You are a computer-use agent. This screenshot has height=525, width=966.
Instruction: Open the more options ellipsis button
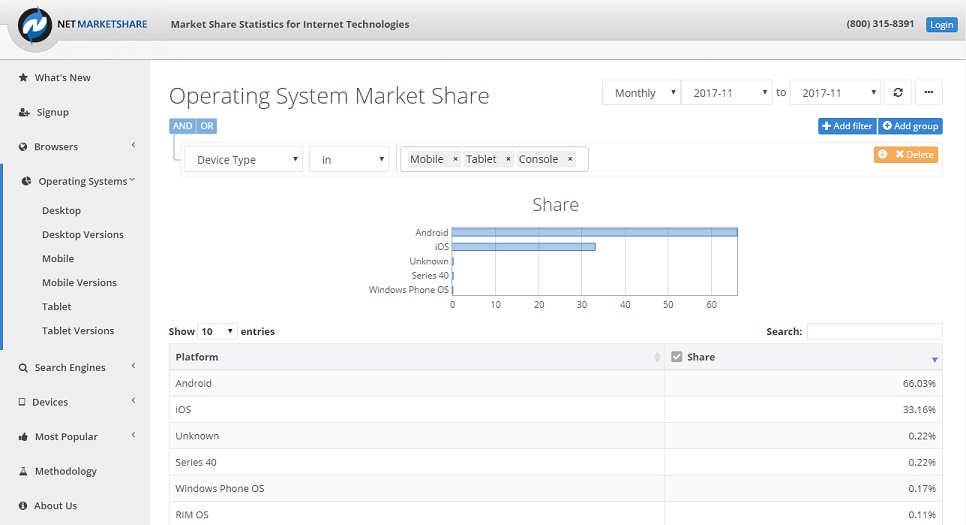(928, 92)
